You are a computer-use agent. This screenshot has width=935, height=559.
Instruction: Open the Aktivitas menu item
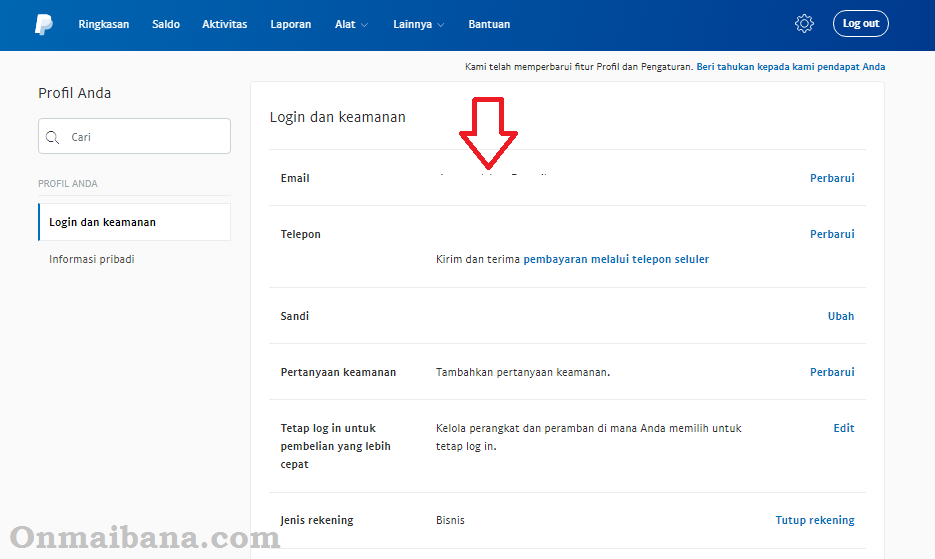pyautogui.click(x=224, y=24)
